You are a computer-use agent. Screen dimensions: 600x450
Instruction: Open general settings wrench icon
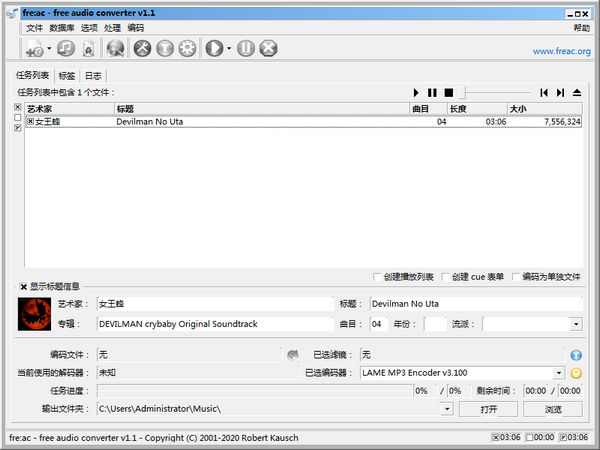click(142, 48)
